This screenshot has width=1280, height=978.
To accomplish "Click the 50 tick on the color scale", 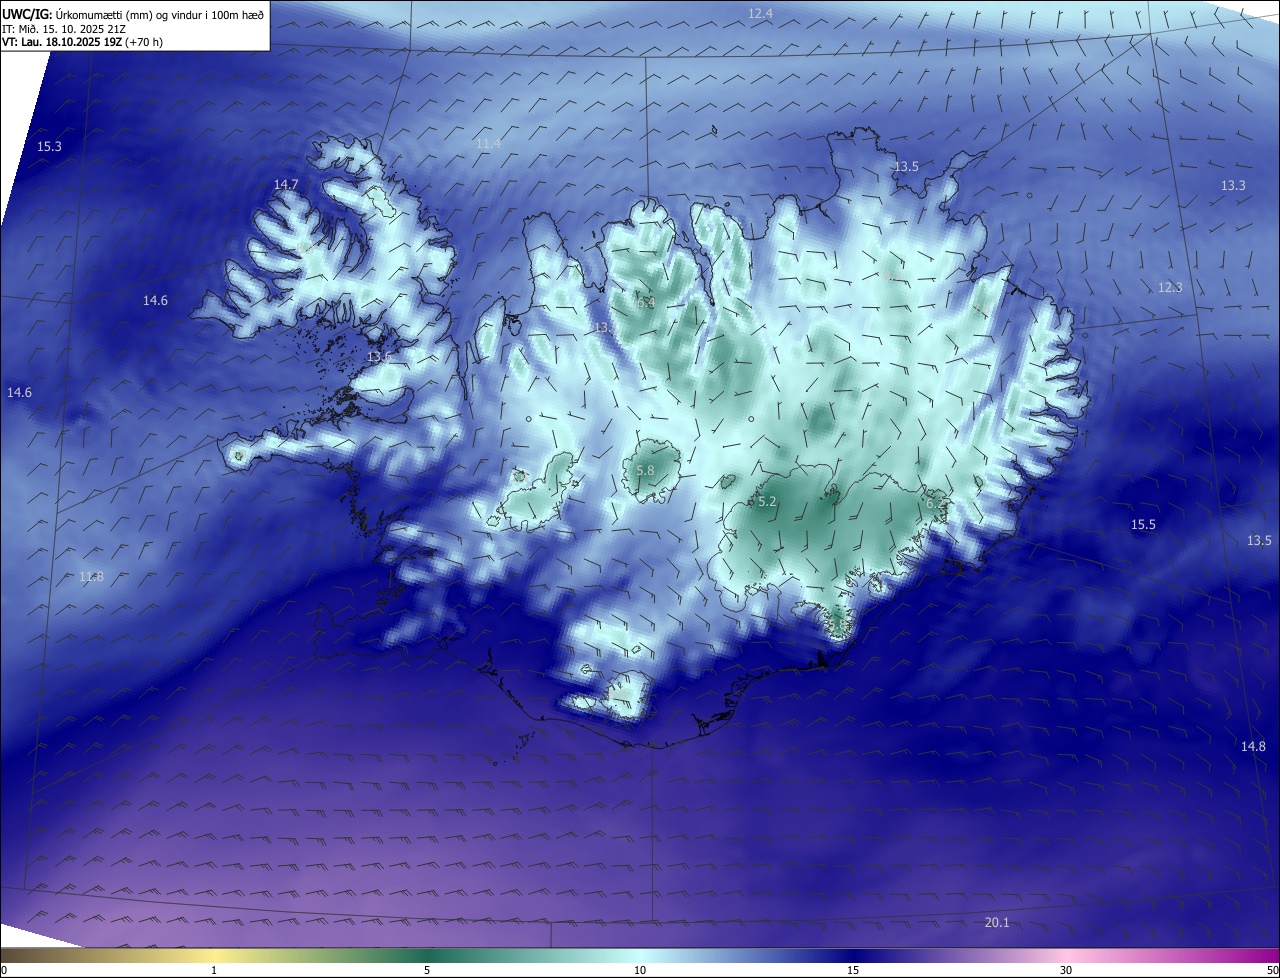I will pyautogui.click(x=1272, y=970).
